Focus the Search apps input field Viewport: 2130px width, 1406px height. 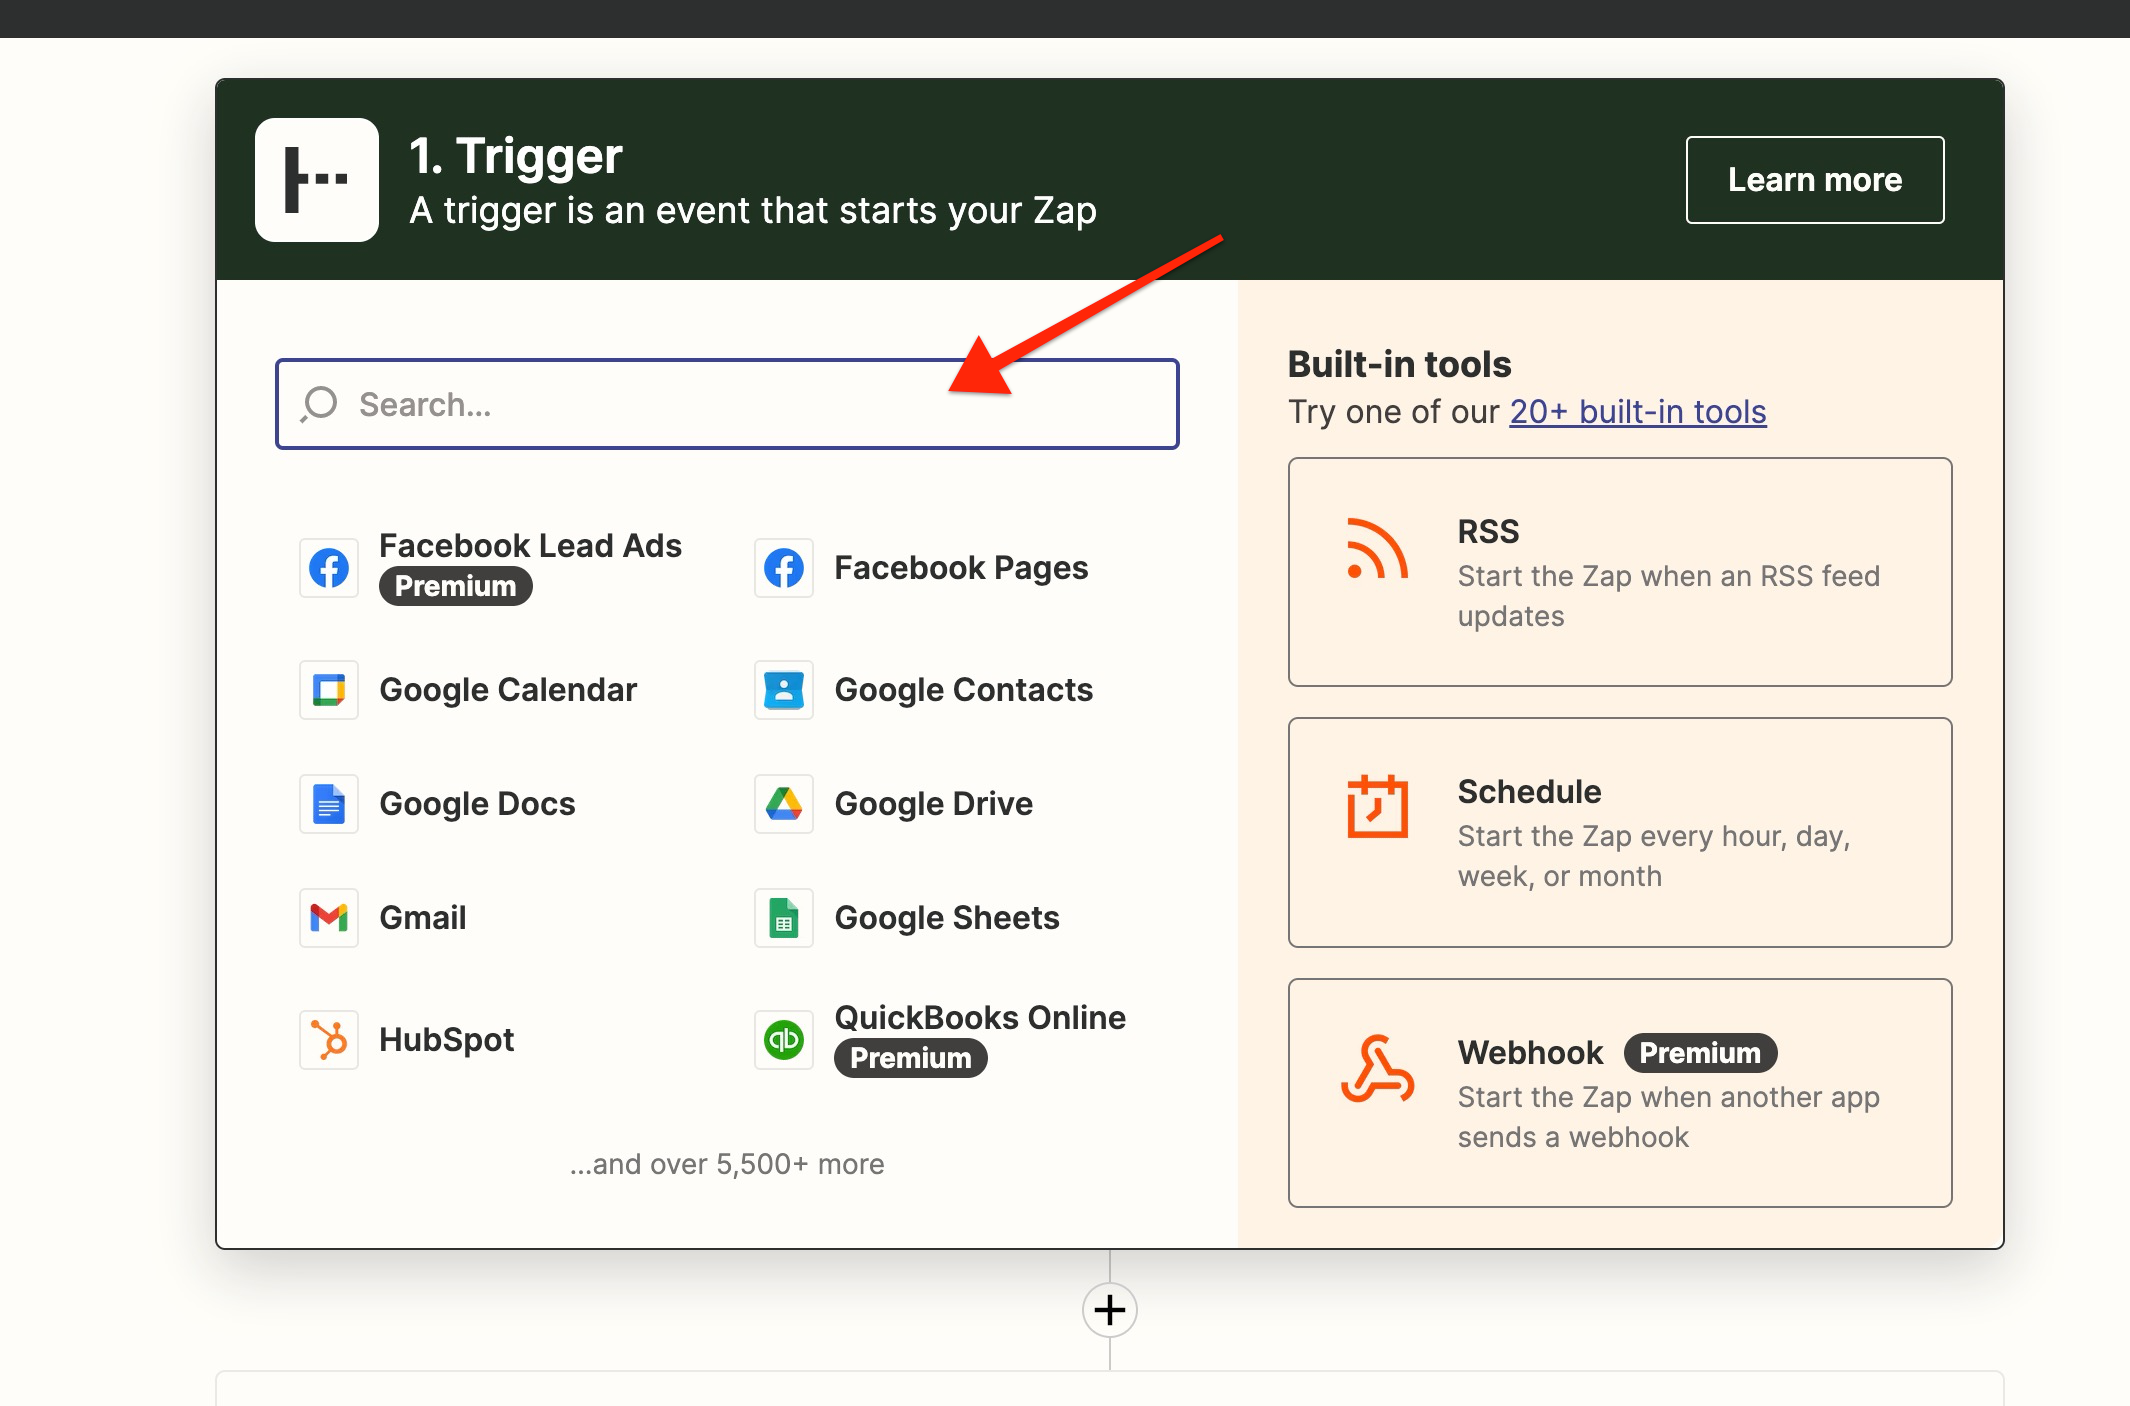tap(727, 404)
